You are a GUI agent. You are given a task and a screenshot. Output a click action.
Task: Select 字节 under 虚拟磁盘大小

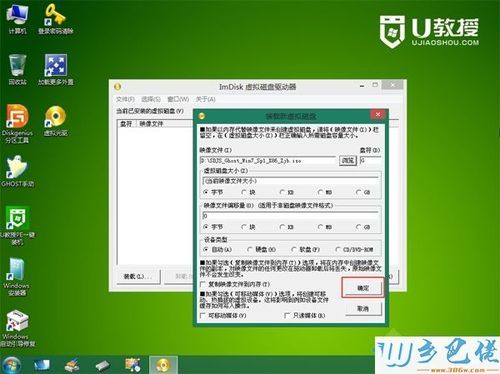point(213,192)
